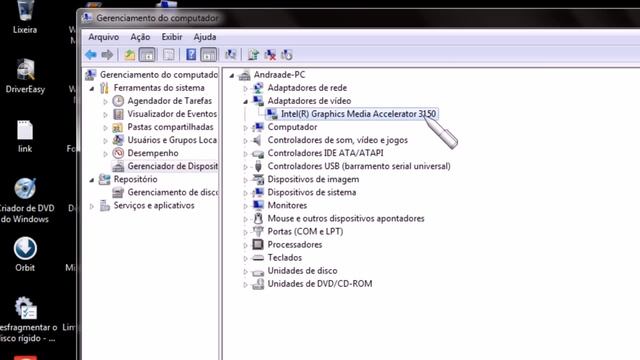Select Gerenciamento de disco
This screenshot has width=640, height=360.
coord(172,192)
